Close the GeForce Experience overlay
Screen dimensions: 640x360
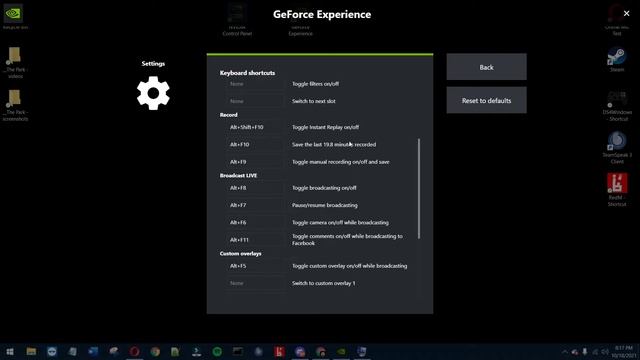pos(627,13)
